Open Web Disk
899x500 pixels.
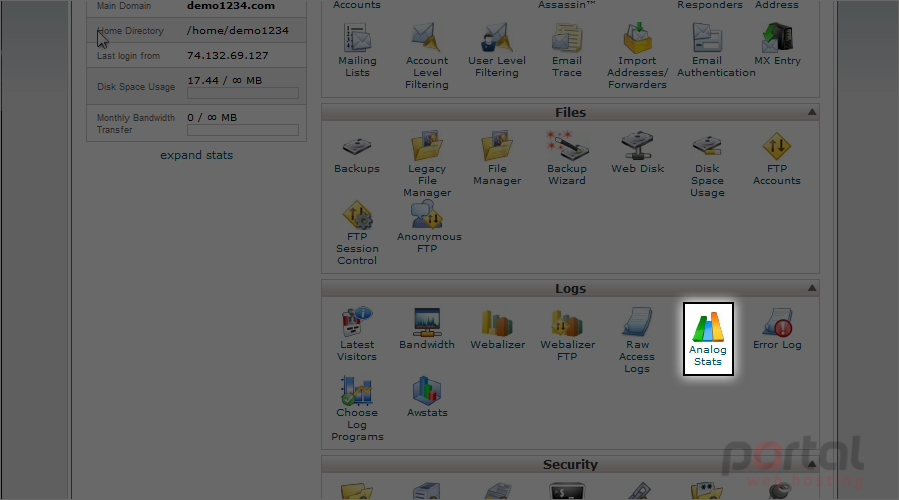click(638, 153)
